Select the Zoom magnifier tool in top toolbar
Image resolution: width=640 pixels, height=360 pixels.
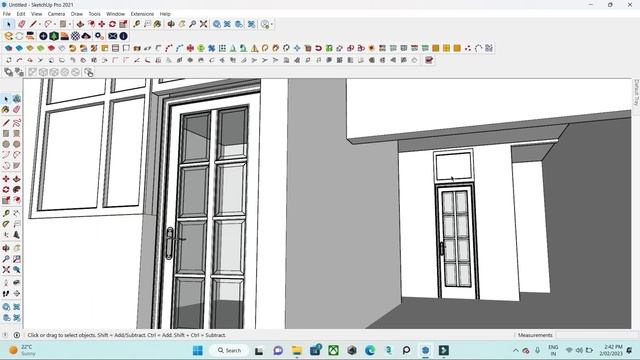point(193,24)
